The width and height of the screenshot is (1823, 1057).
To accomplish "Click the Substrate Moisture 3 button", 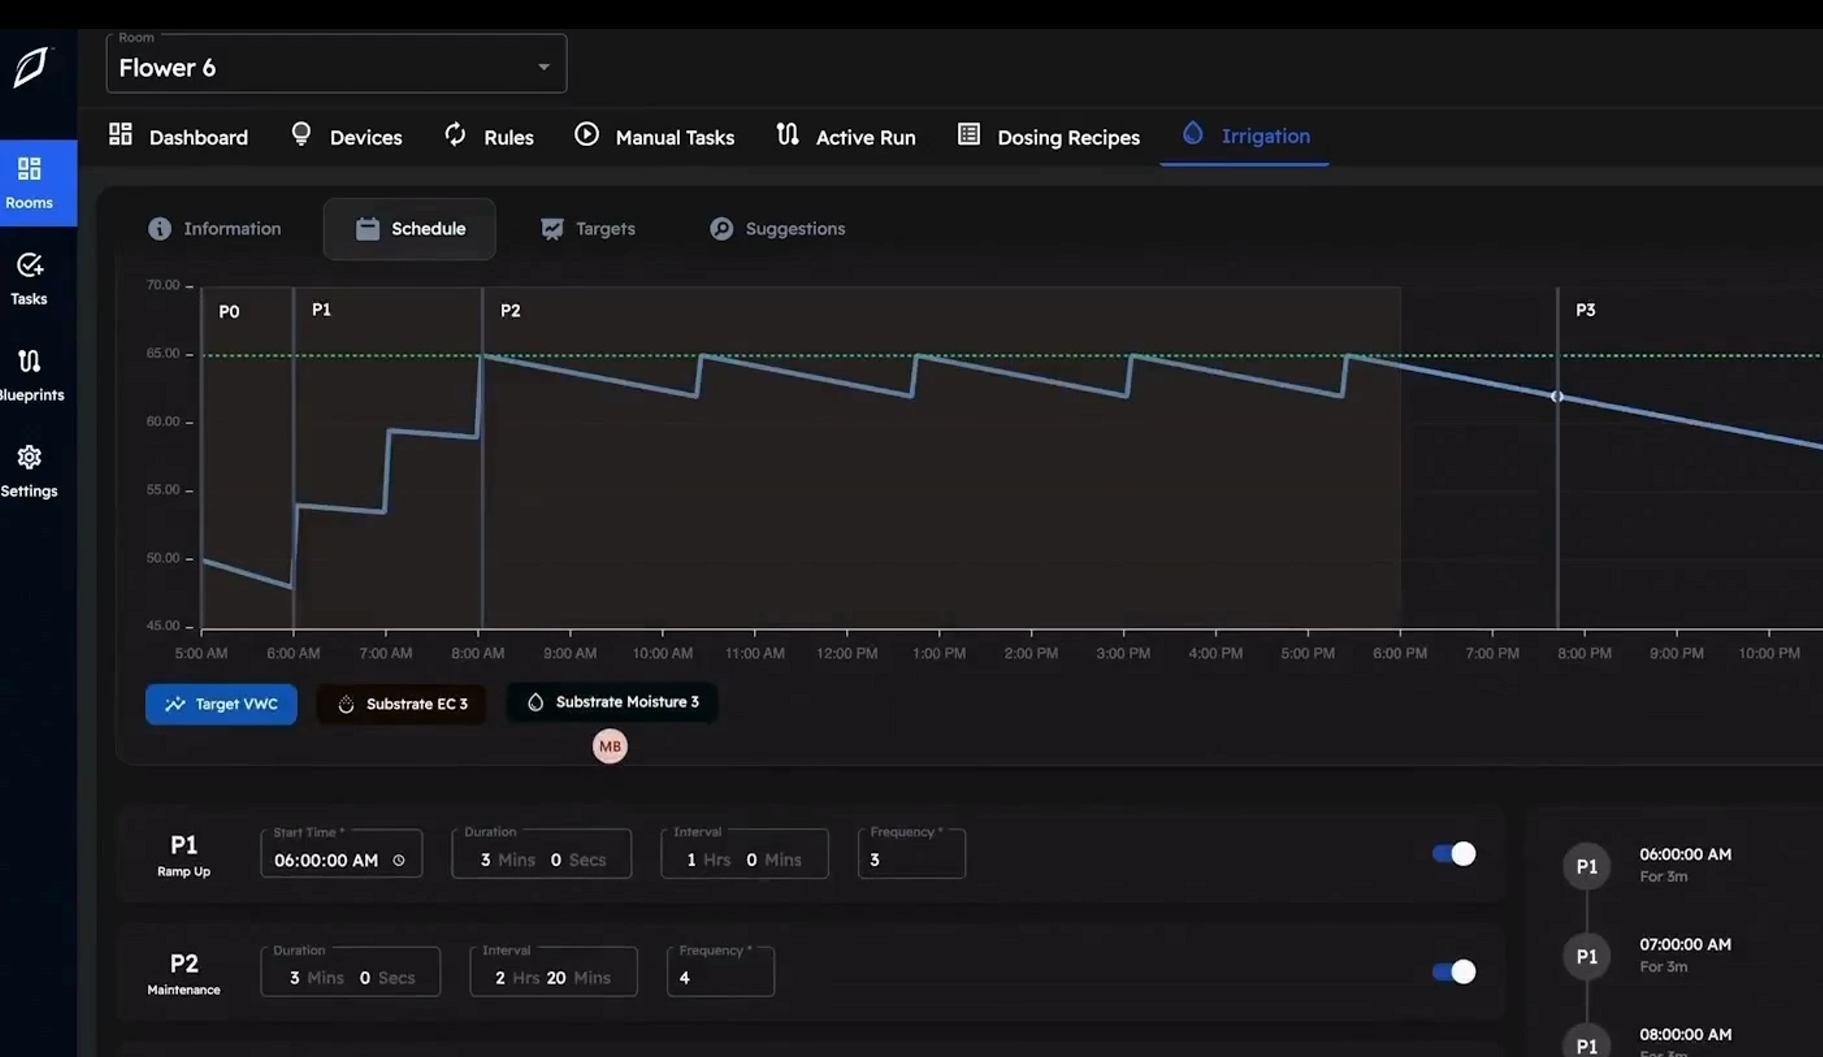I will coord(612,702).
